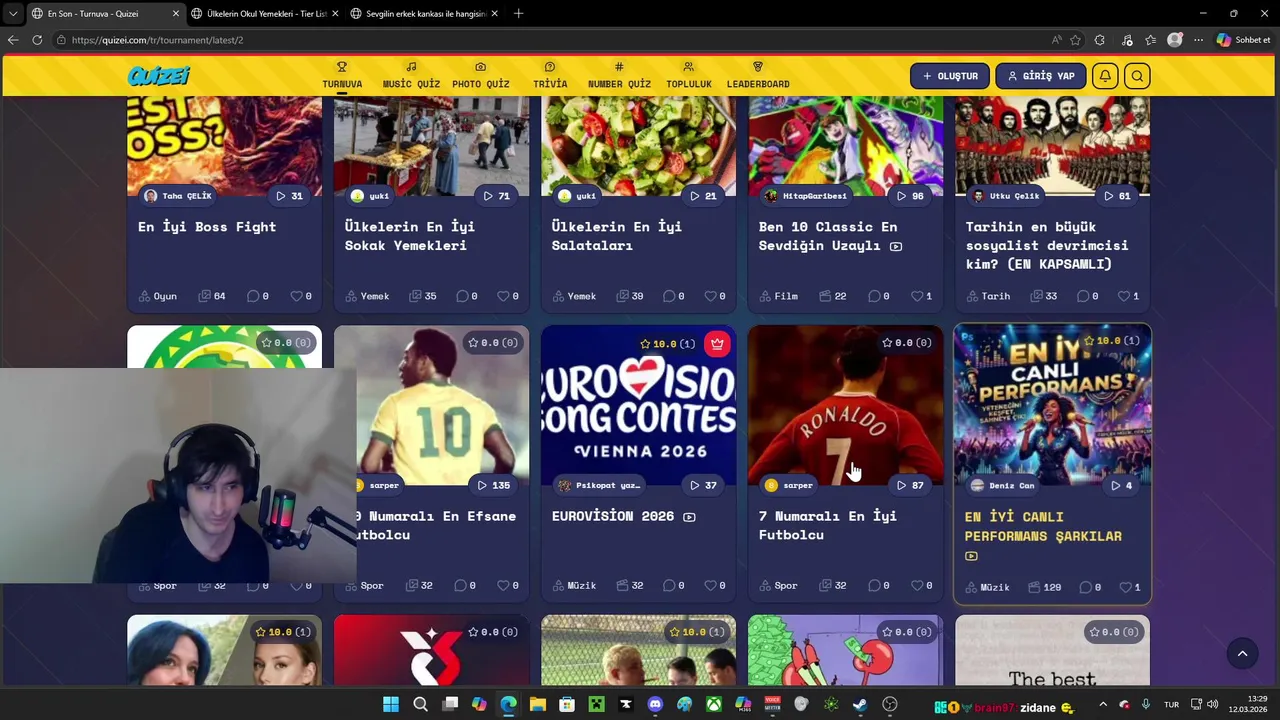Open the Topluluk menu item

689,76
